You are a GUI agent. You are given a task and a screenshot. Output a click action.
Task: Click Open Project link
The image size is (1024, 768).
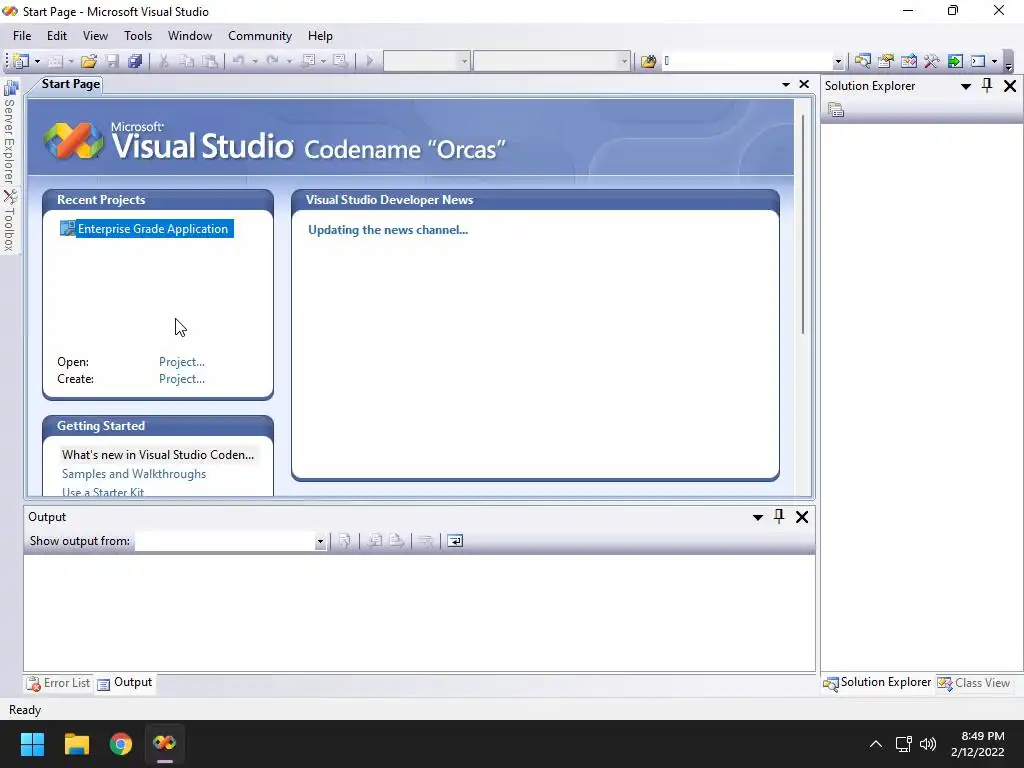point(182,362)
